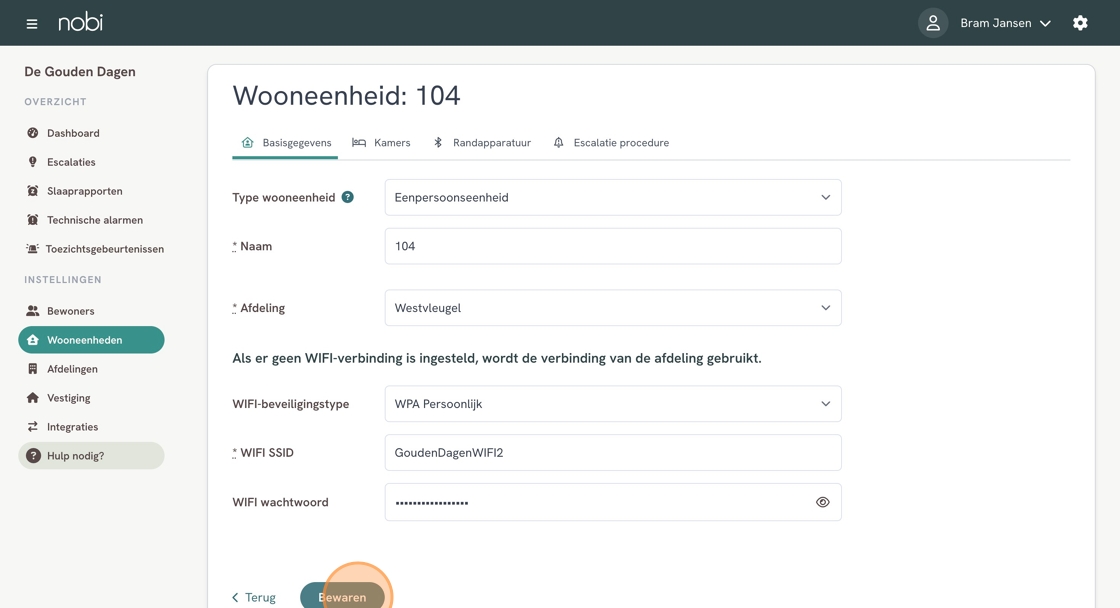Click the WIFI SSID input field
The height and width of the screenshot is (608, 1120).
(x=612, y=453)
